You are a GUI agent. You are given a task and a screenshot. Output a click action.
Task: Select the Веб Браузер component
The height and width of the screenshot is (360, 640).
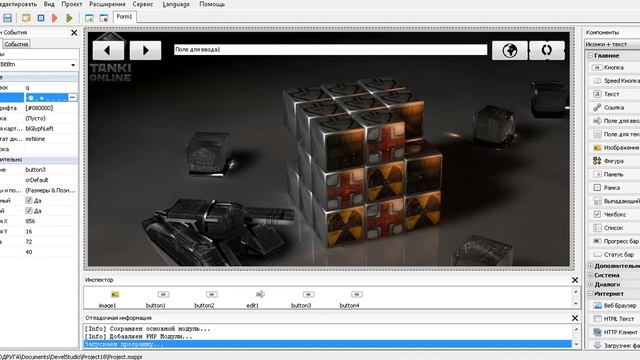[x=614, y=305]
